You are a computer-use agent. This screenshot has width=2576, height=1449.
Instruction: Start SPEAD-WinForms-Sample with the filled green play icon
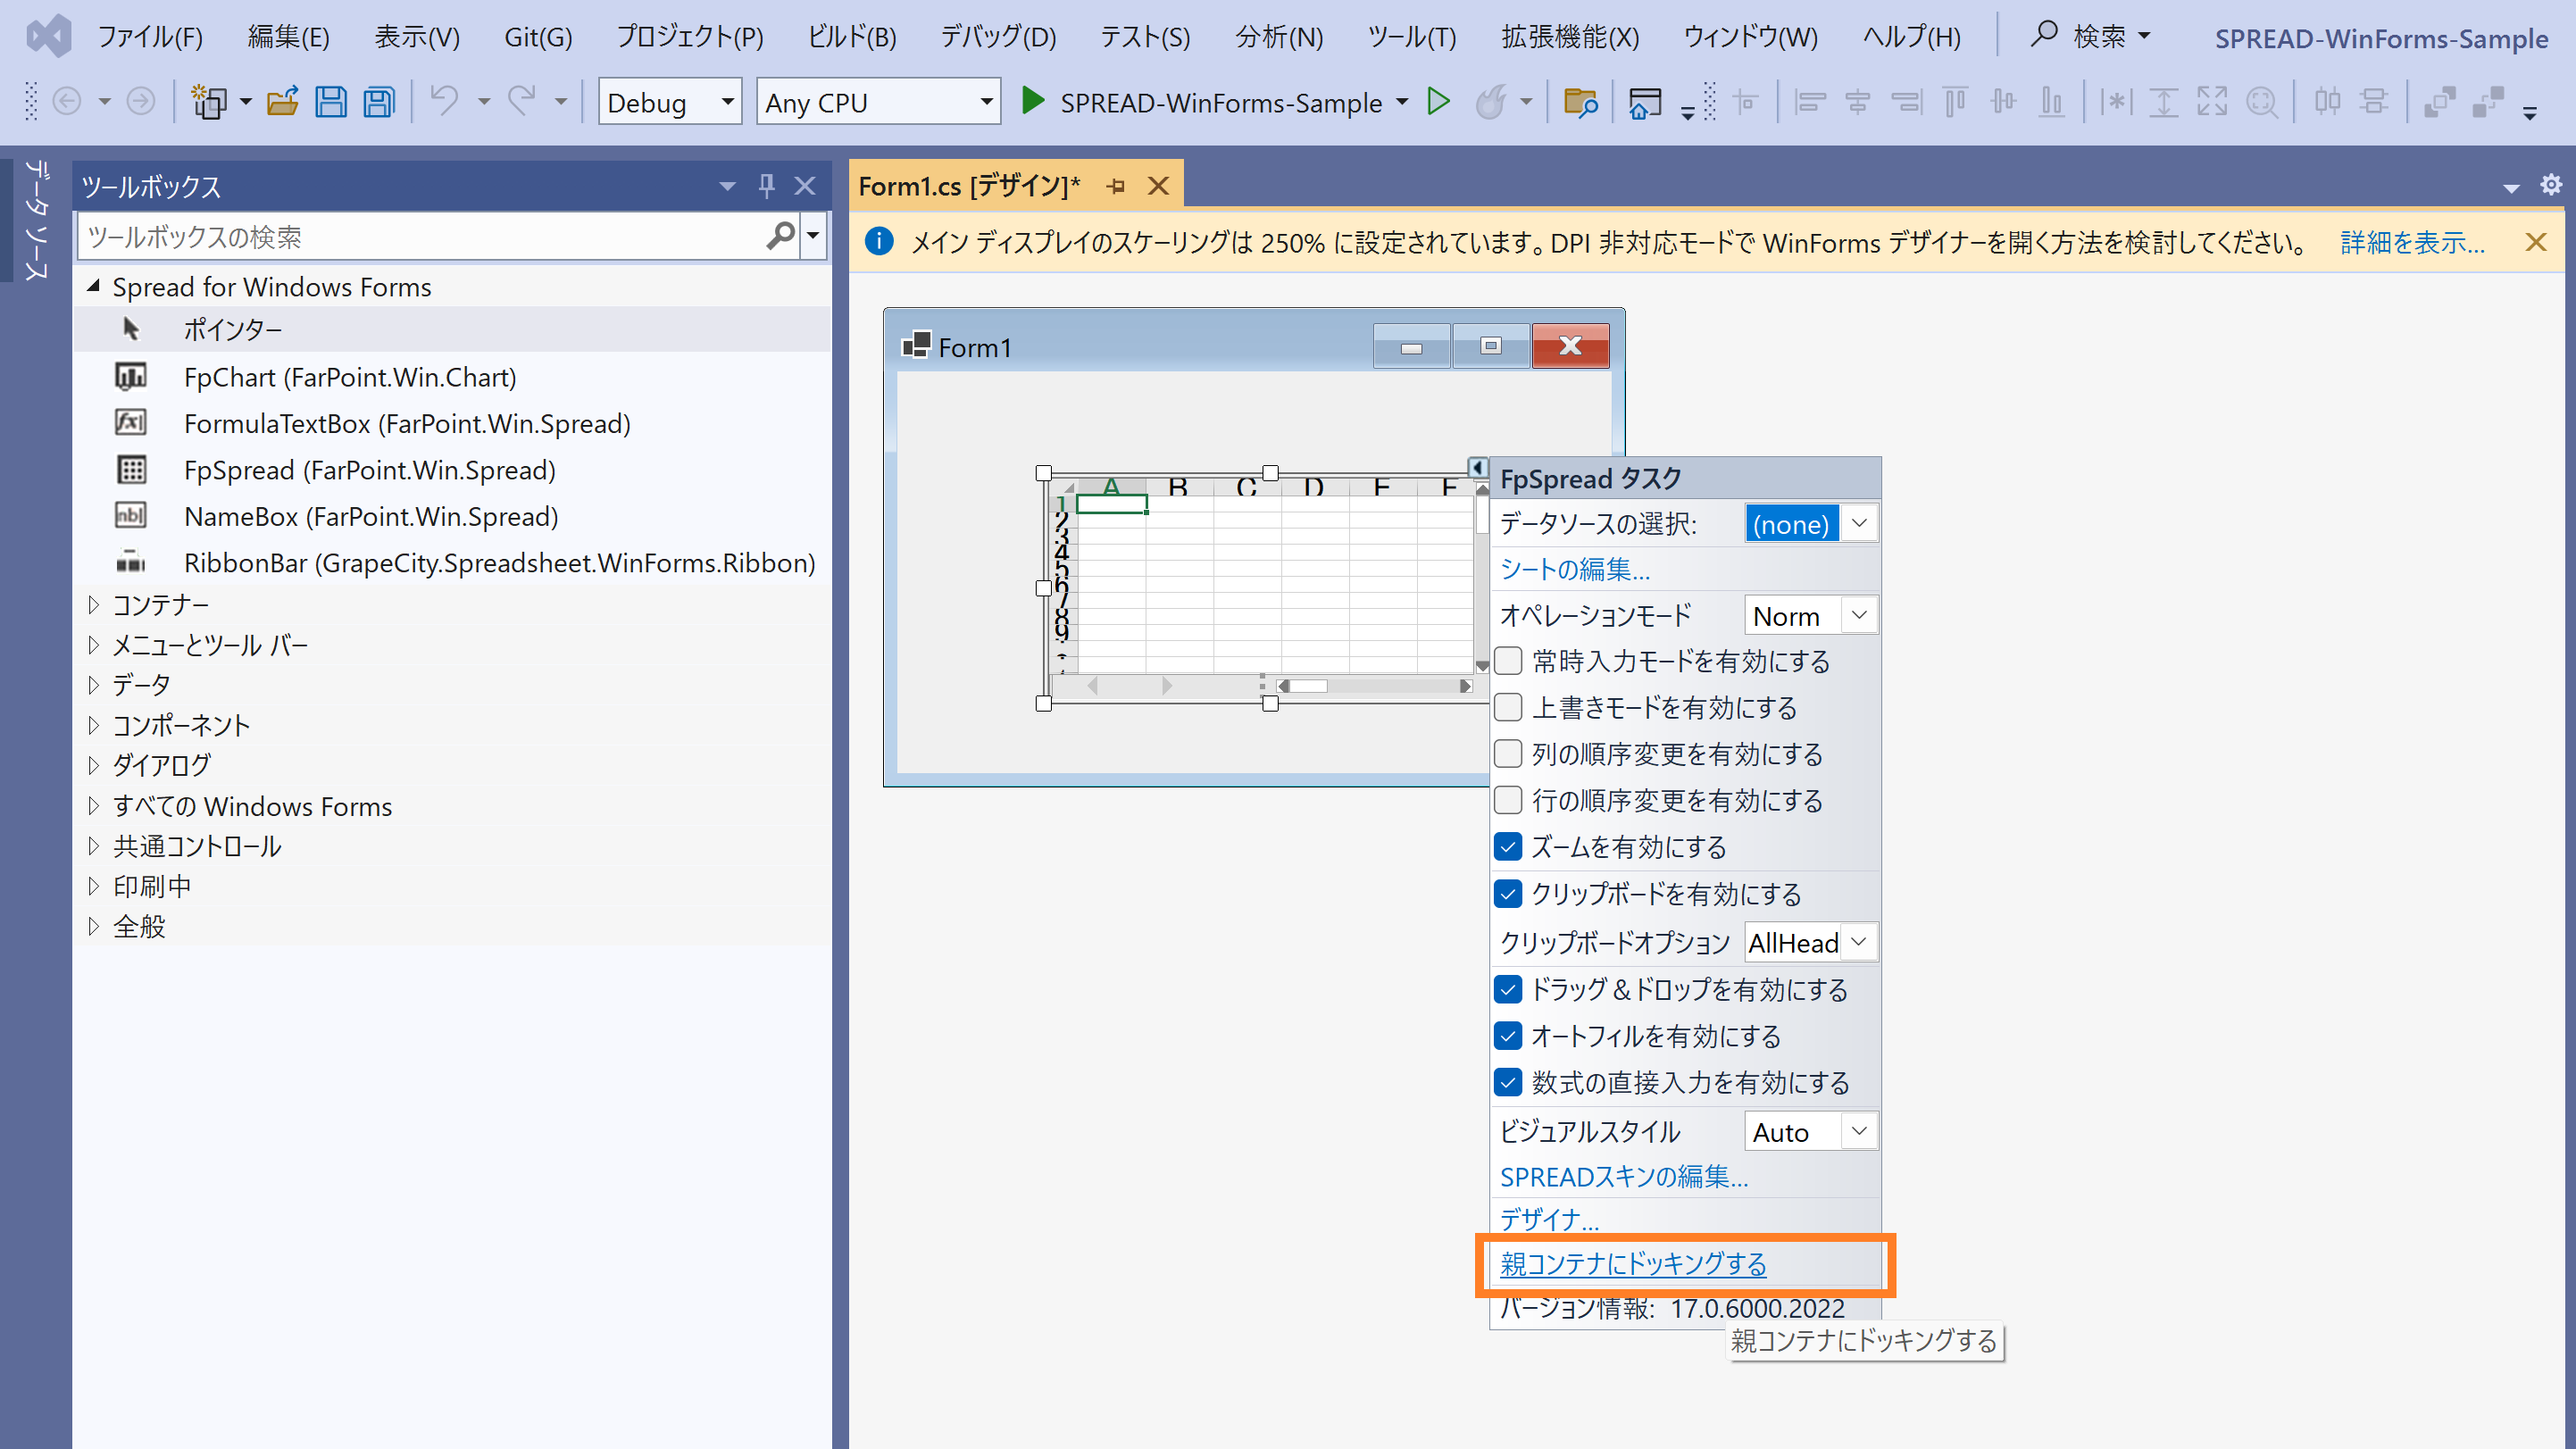coord(1032,101)
